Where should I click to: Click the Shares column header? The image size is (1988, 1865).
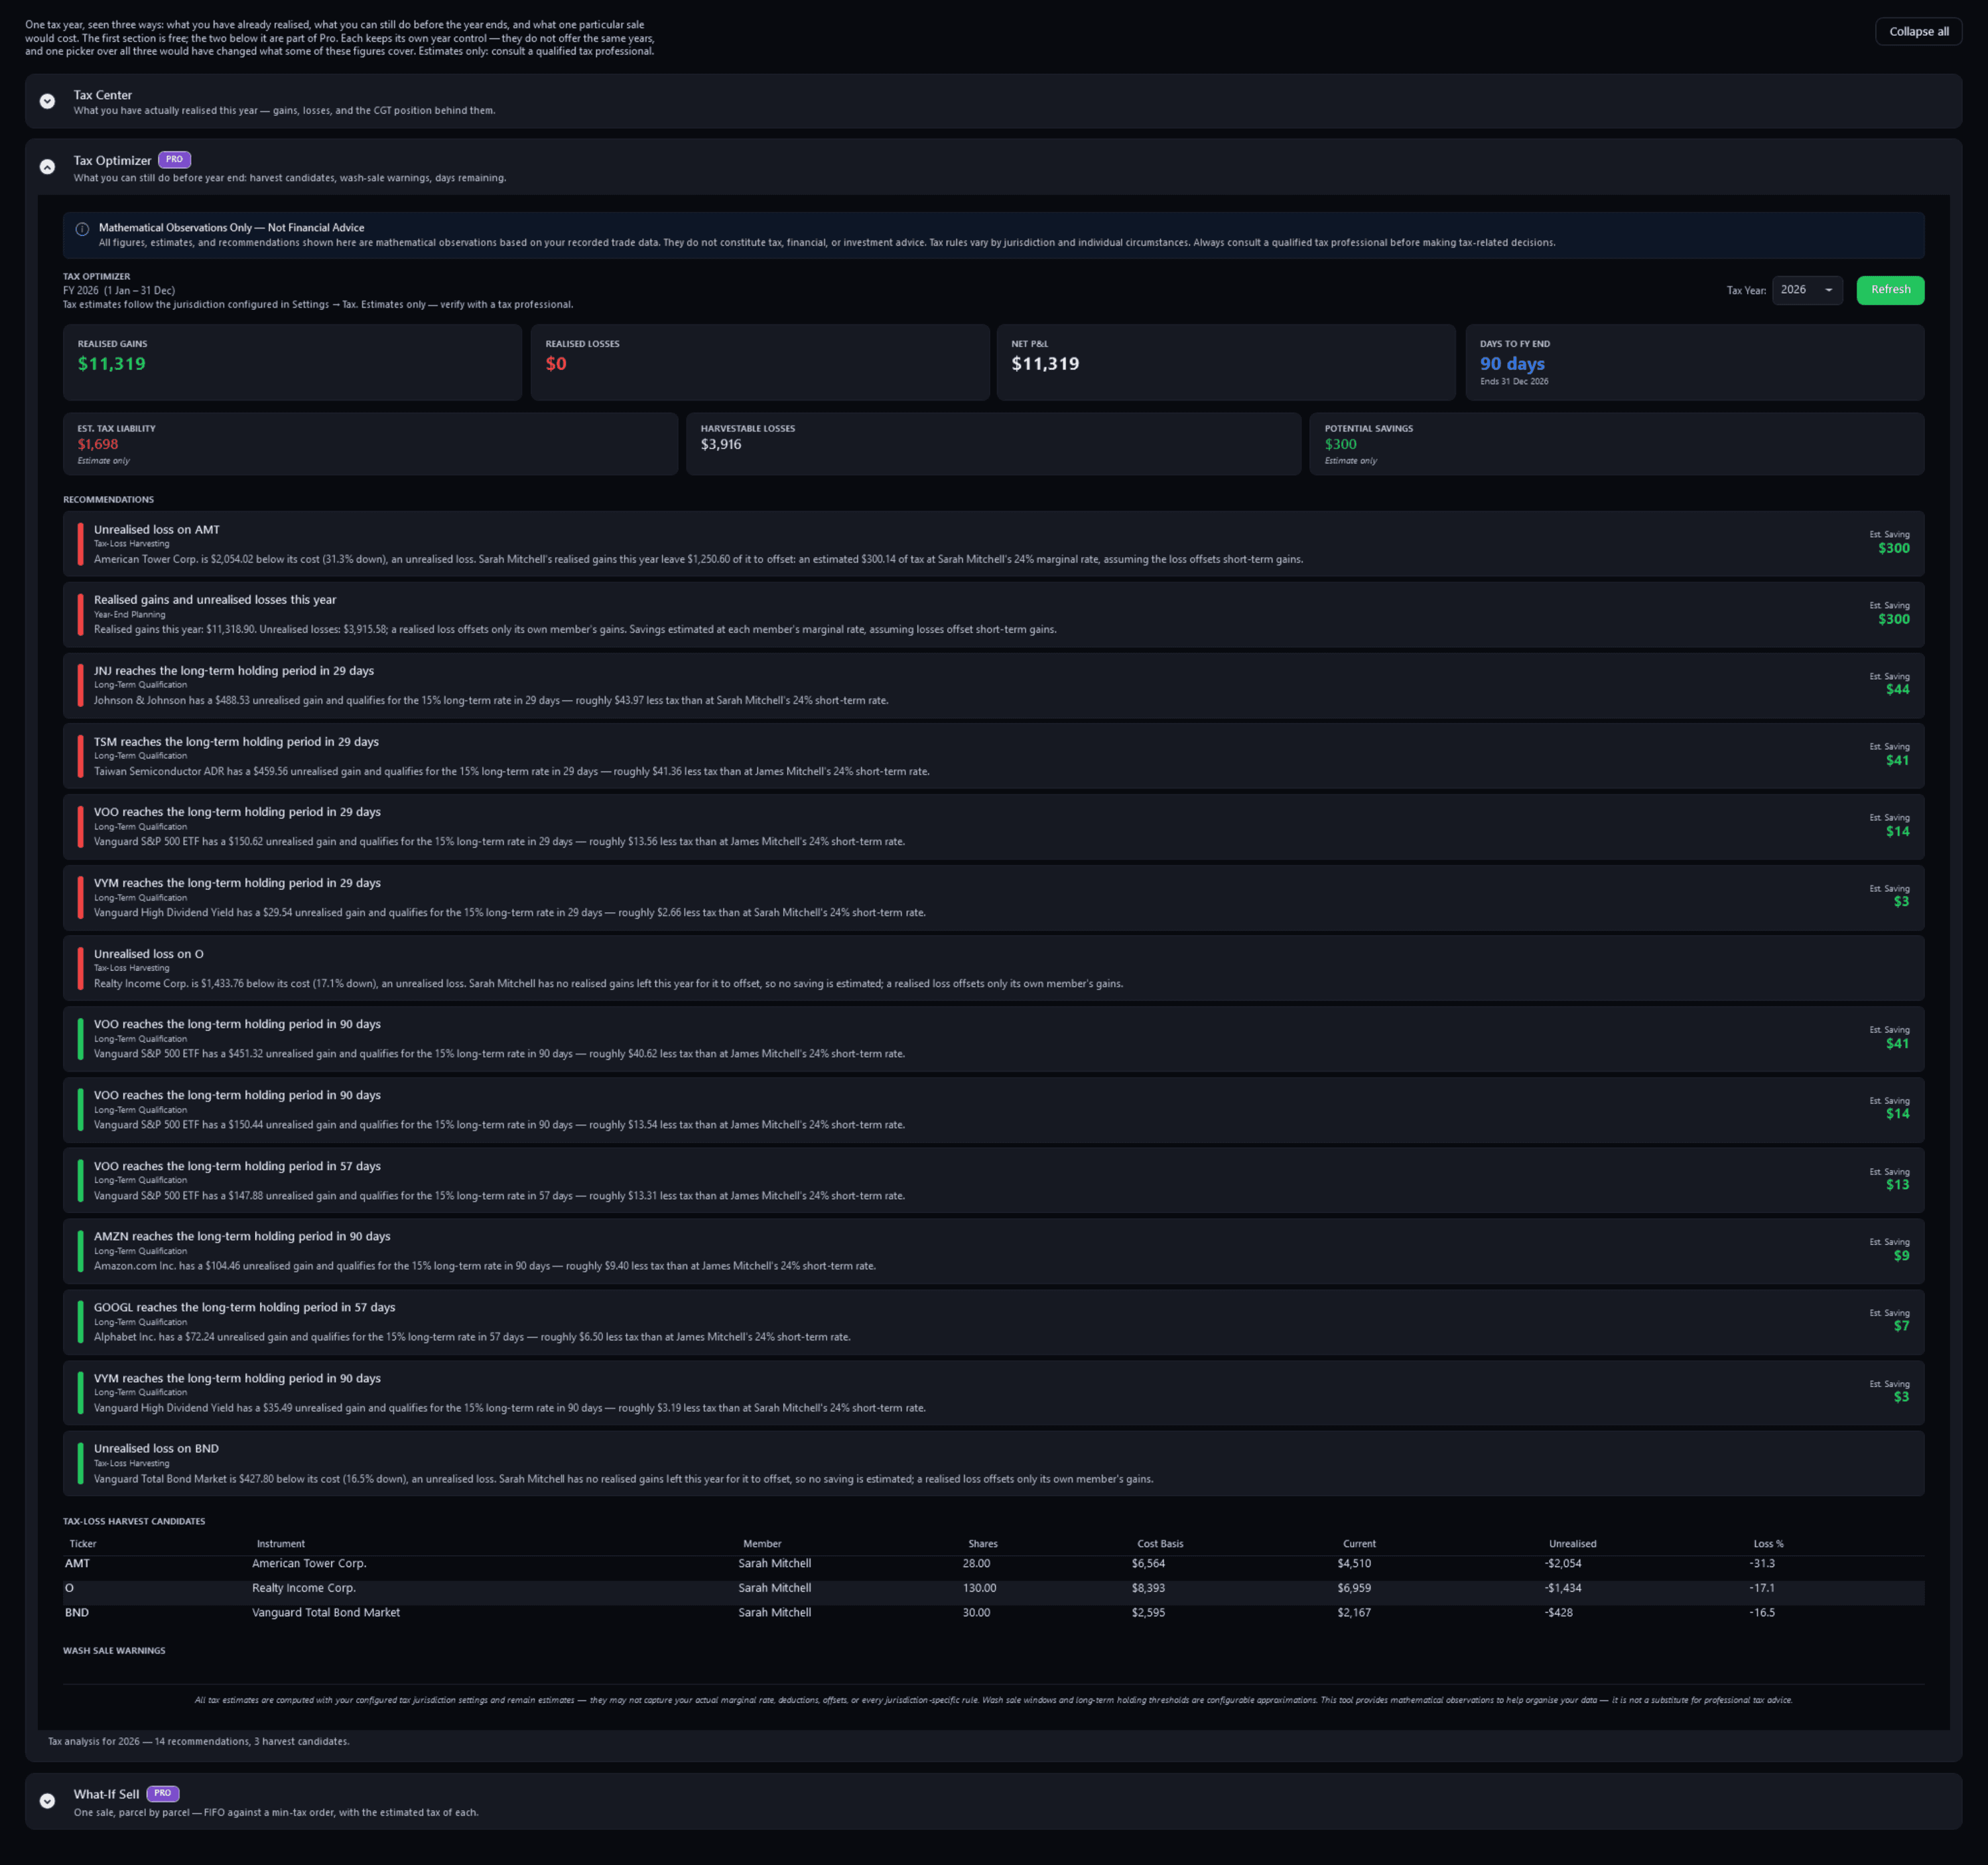[982, 1543]
